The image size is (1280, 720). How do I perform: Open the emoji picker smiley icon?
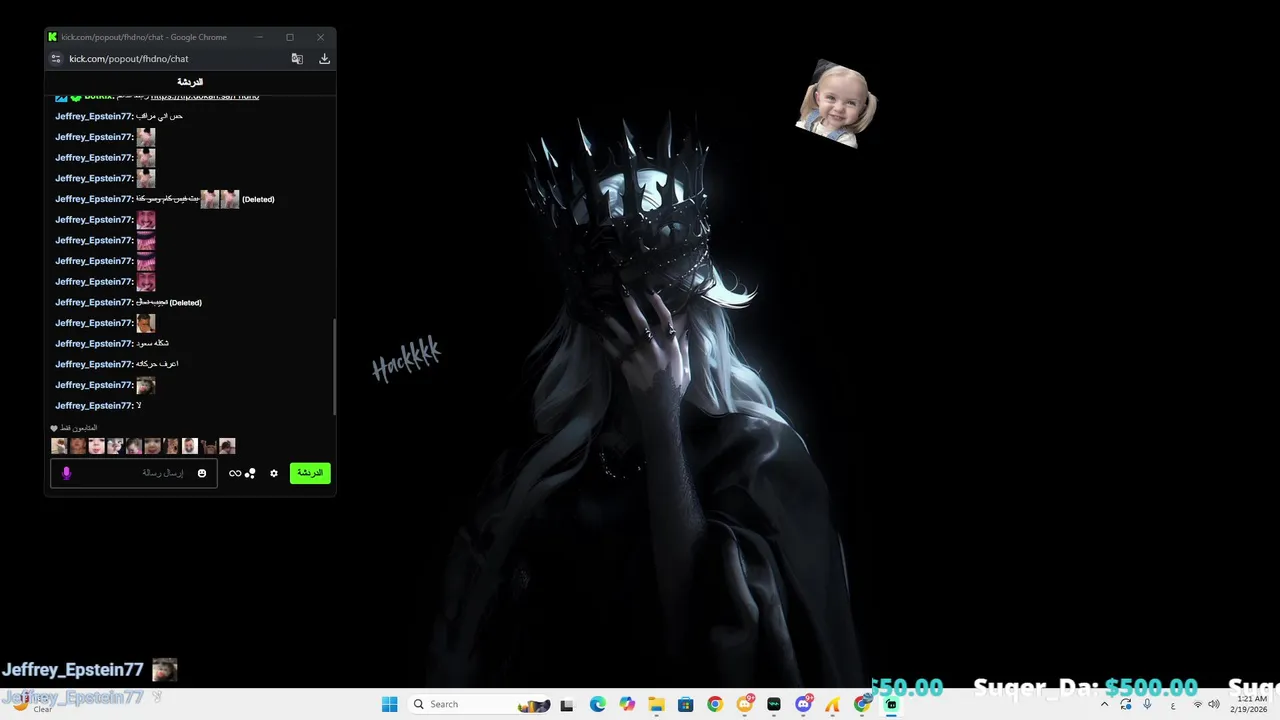click(202, 473)
